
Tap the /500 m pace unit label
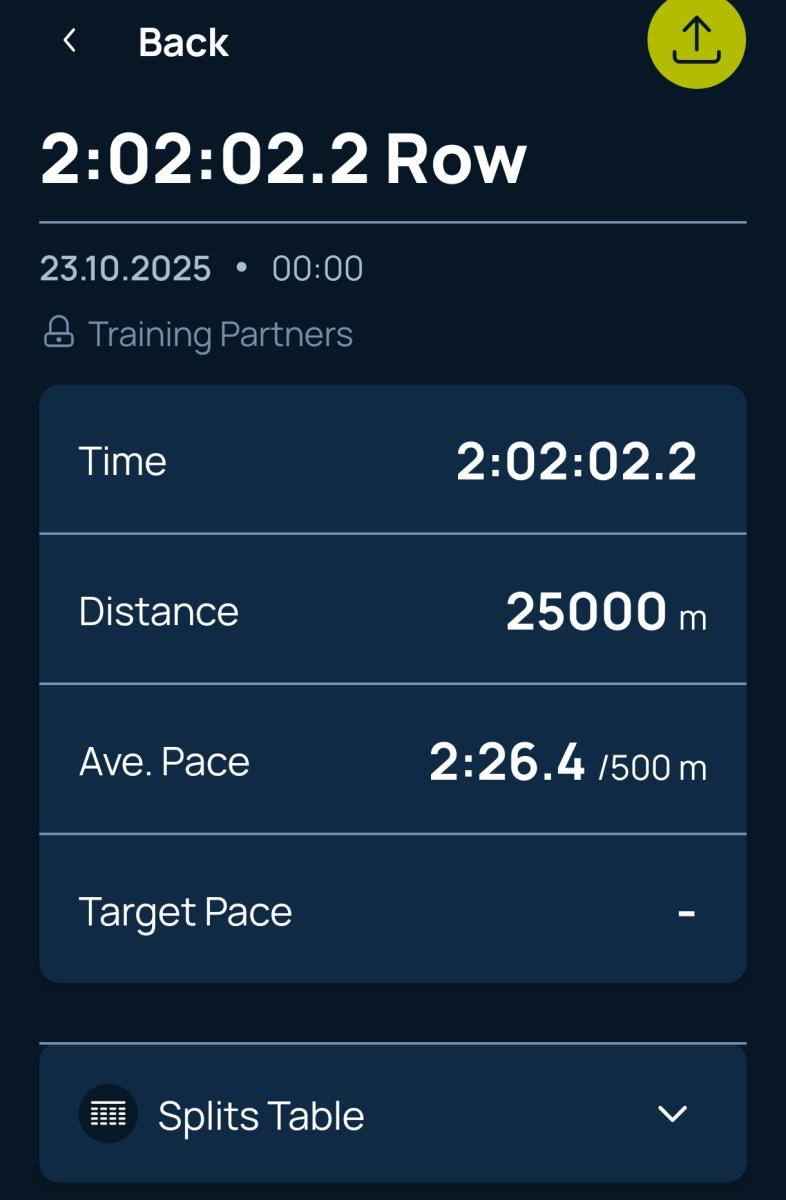[x=653, y=767]
